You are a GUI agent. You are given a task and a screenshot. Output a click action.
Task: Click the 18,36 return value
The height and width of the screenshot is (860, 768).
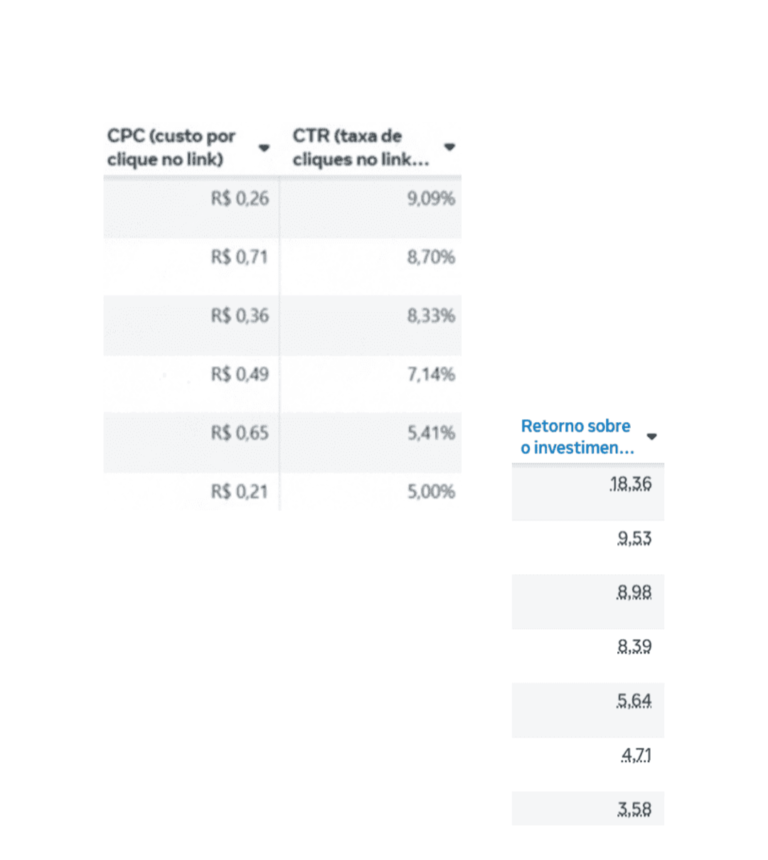tap(630, 484)
